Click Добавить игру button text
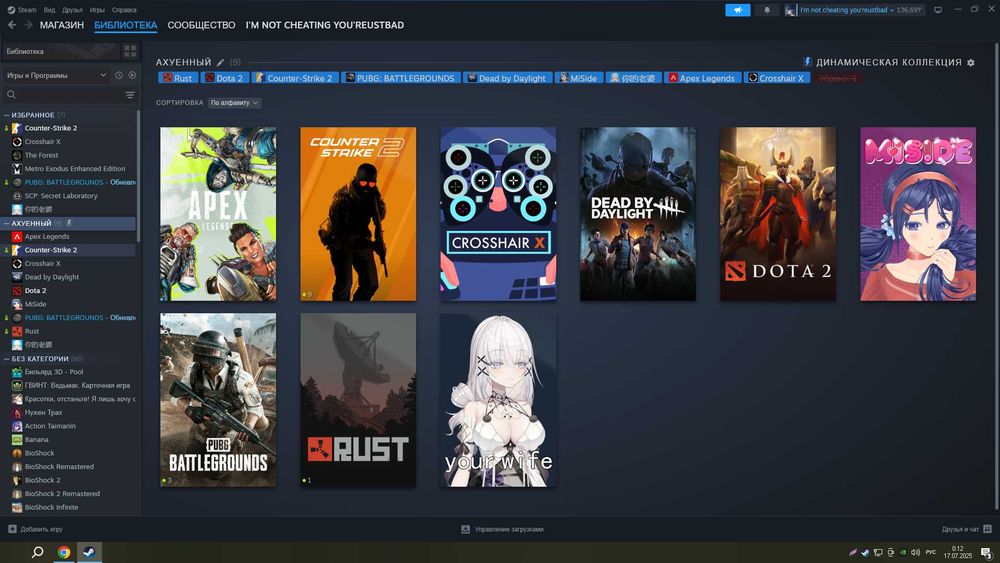Viewport: 1000px width, 563px height. click(x=41, y=529)
